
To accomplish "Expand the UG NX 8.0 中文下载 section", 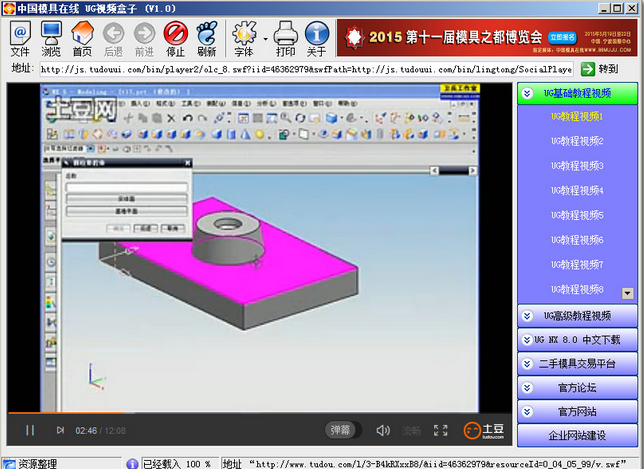I will click(x=577, y=340).
